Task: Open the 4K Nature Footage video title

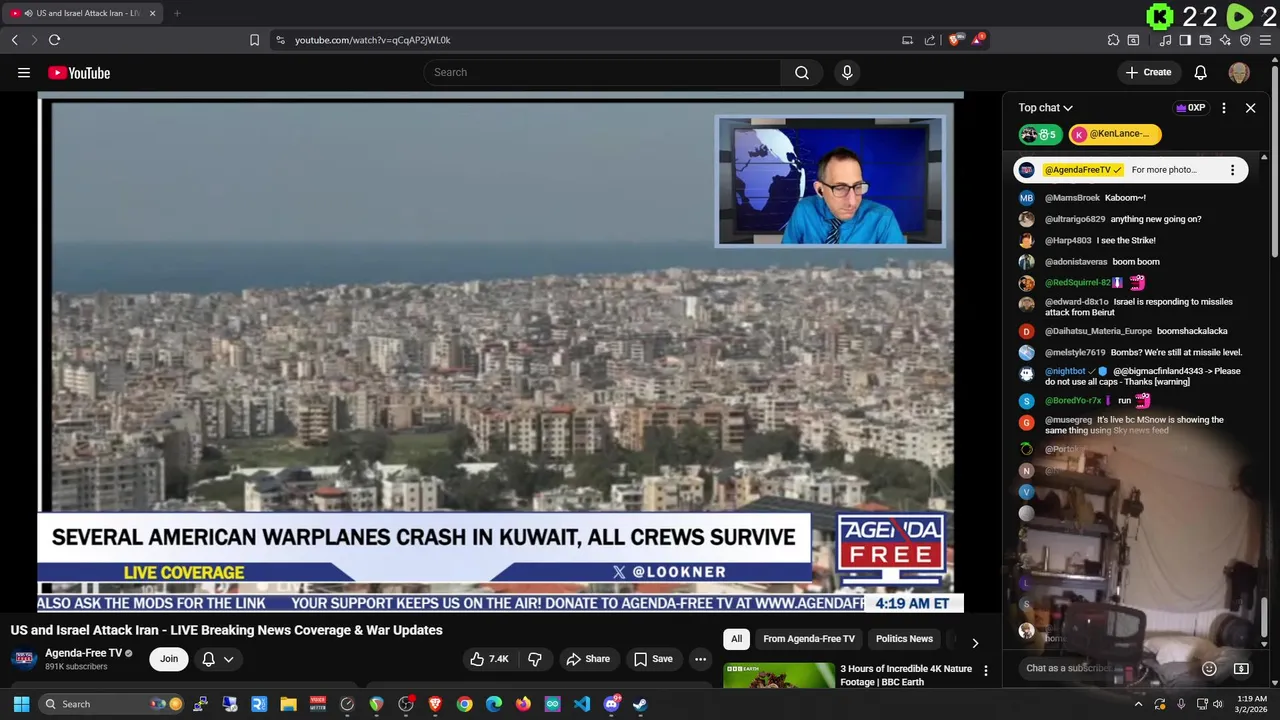Action: [x=906, y=675]
